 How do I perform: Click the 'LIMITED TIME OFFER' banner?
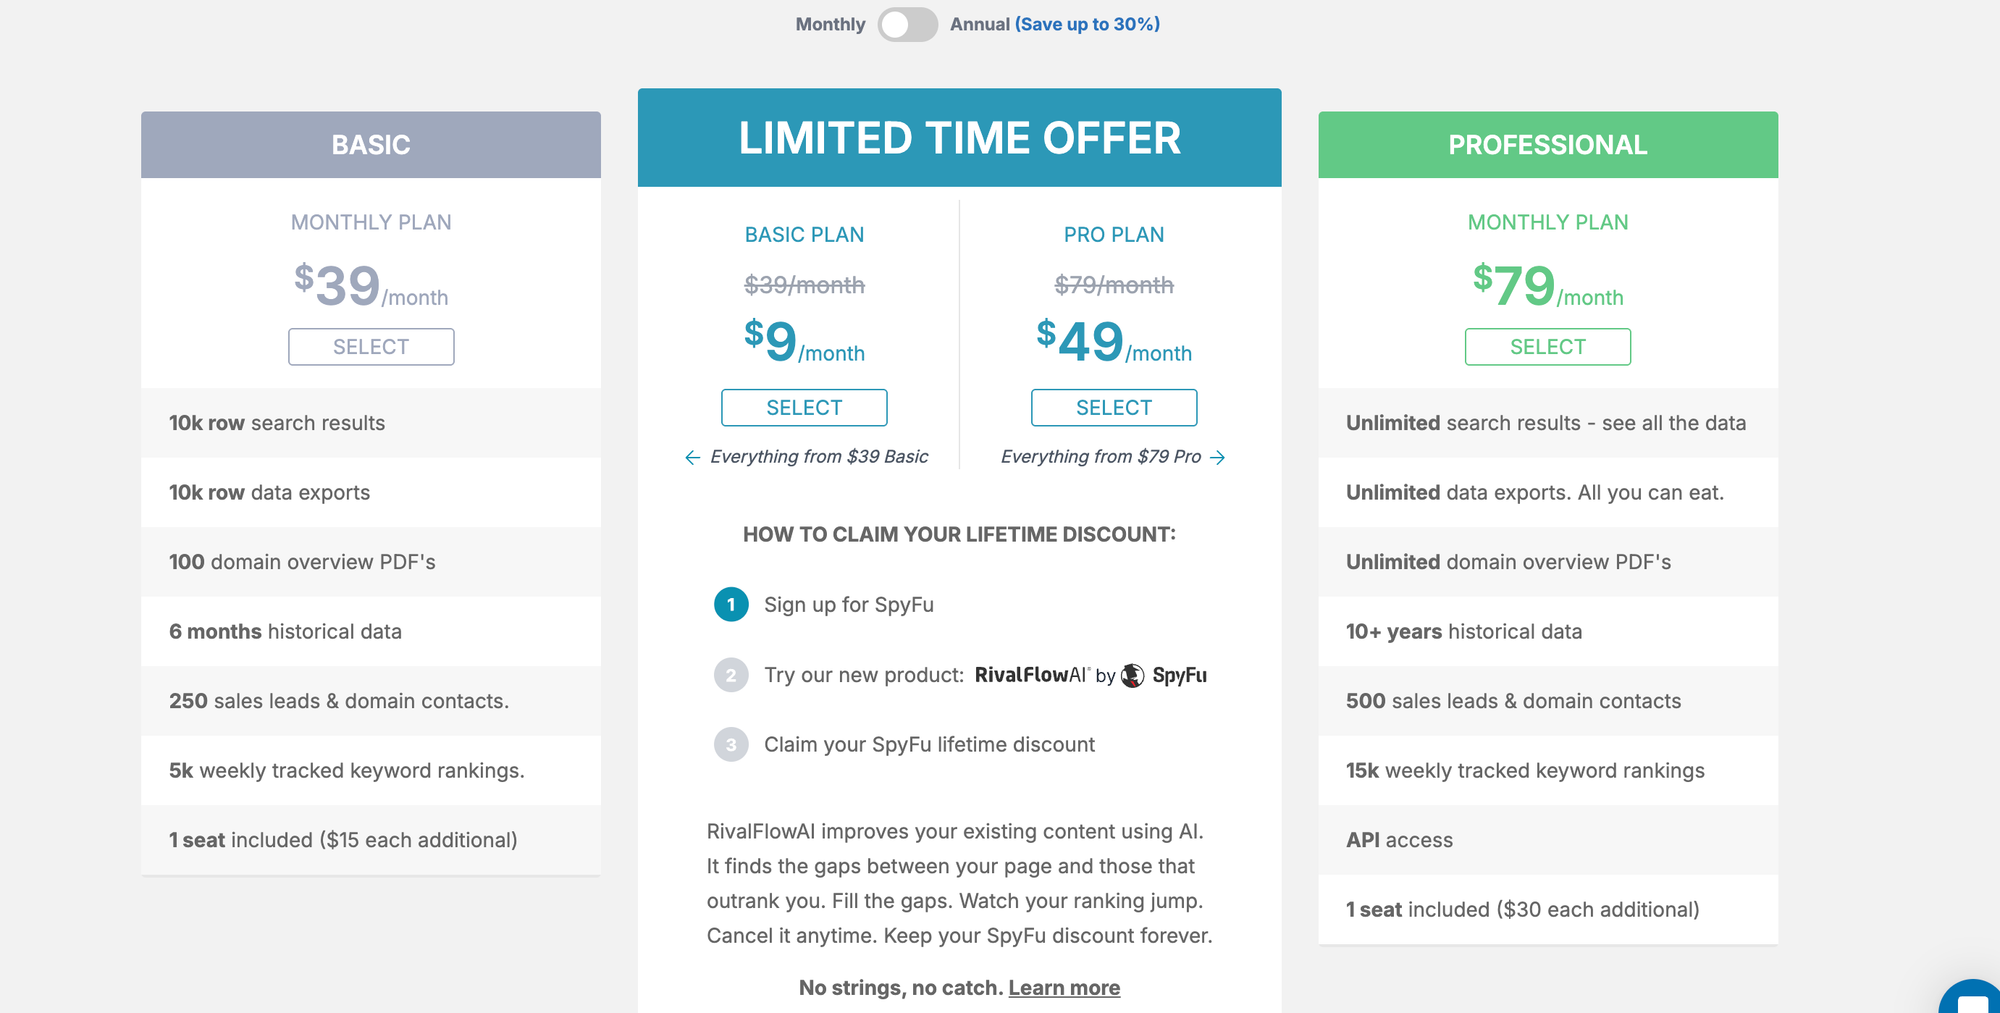pyautogui.click(x=959, y=138)
